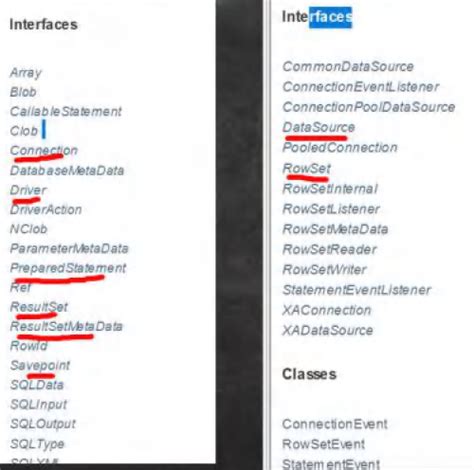Open the RowSetMetaData link
Viewport: 474px width, 470px height.
[x=335, y=229]
